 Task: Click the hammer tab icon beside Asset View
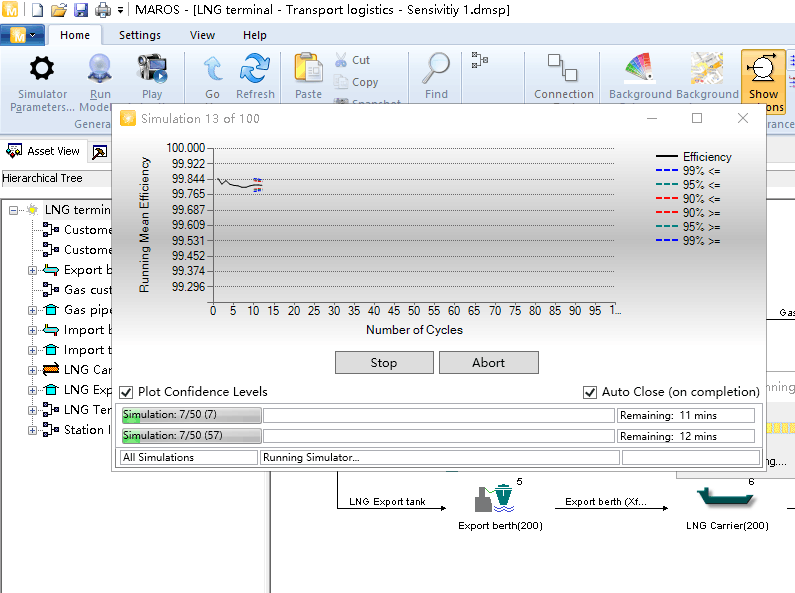tap(100, 152)
